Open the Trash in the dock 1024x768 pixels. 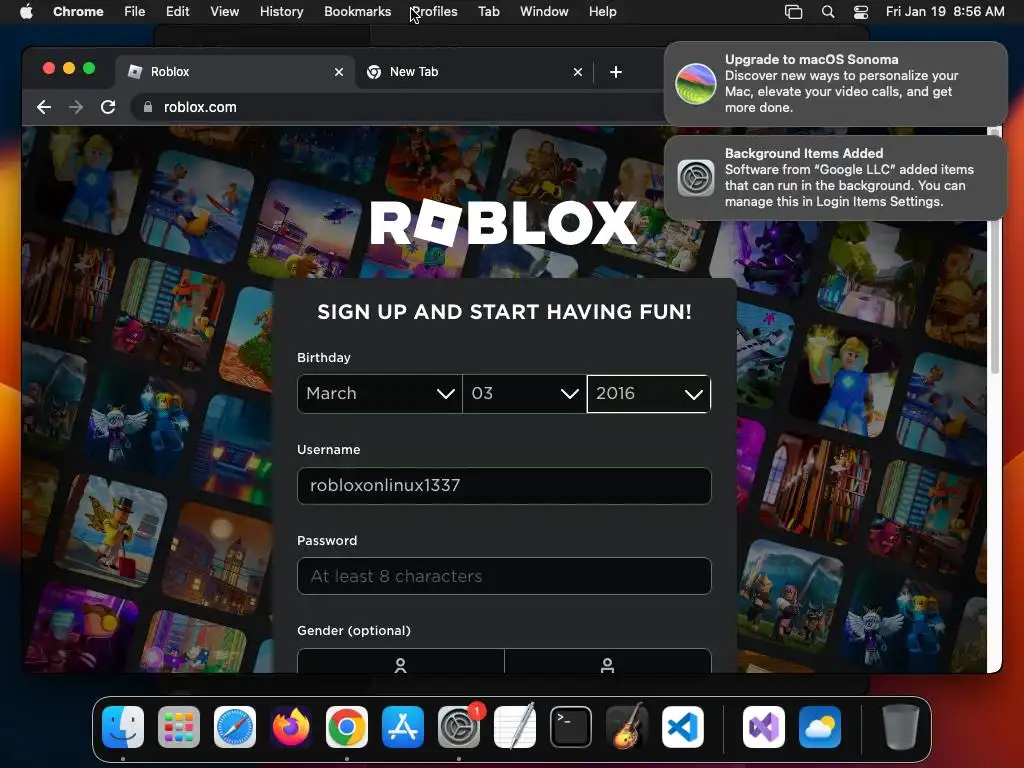(x=901, y=727)
